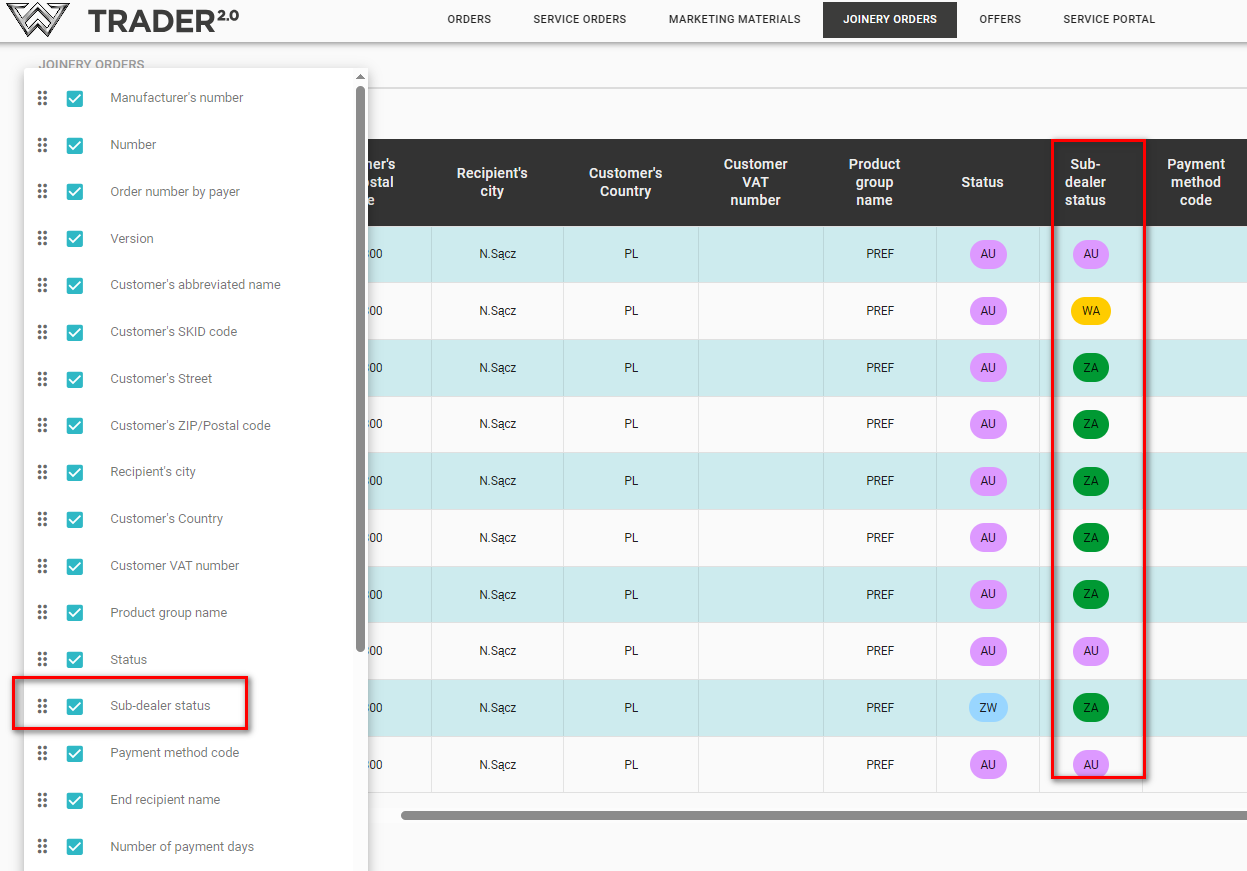Click drag handle beside Manufacturer's number
This screenshot has height=871, width=1247.
point(42,98)
